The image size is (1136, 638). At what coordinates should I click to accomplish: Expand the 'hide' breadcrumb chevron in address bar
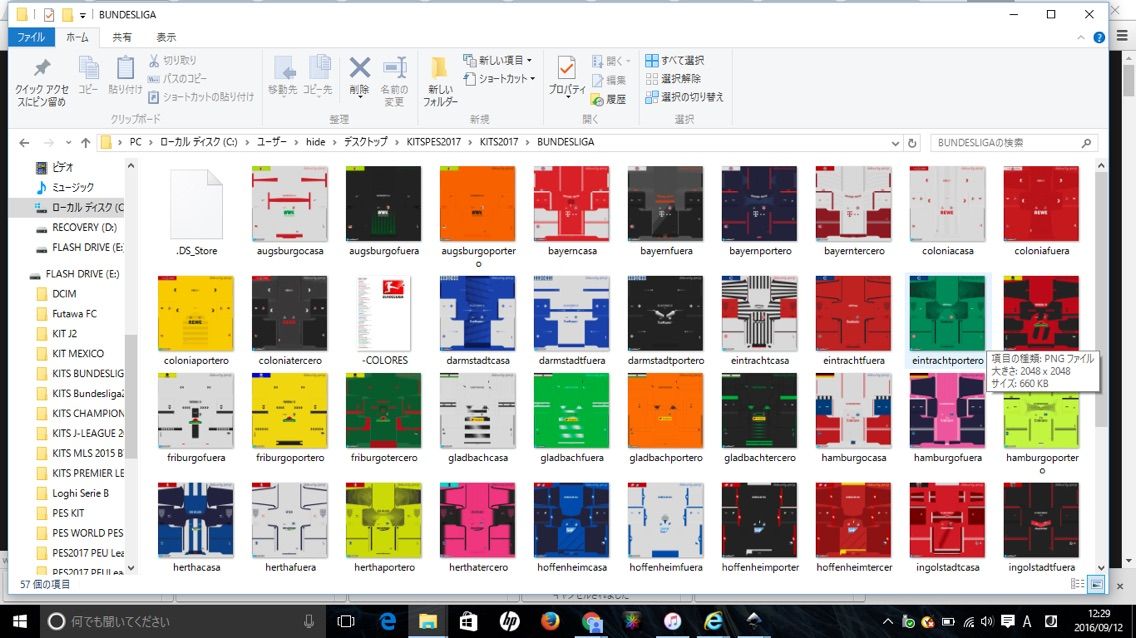coord(334,143)
